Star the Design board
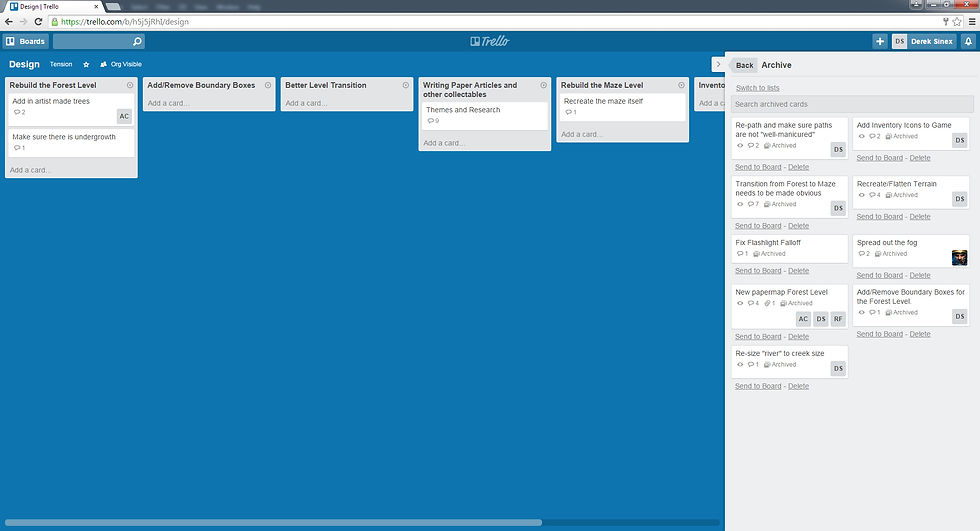Image resolution: width=980 pixels, height=531 pixels. 86,64
